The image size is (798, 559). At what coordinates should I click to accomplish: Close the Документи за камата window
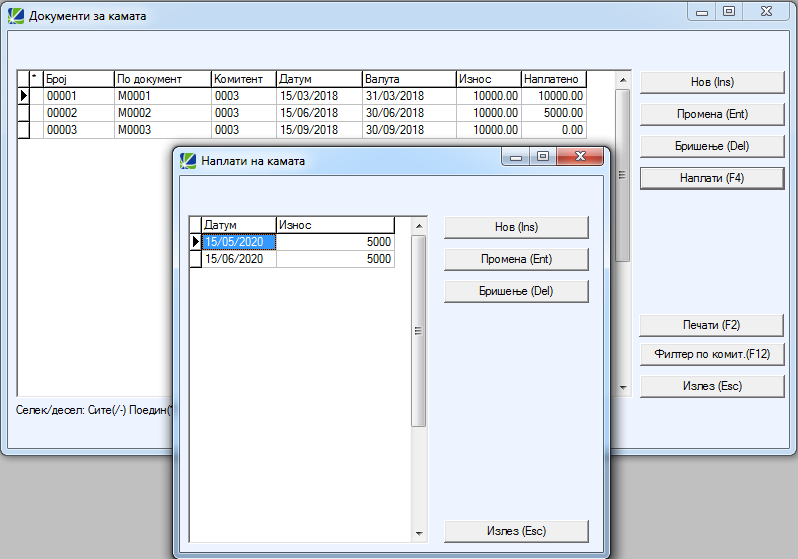coord(766,11)
